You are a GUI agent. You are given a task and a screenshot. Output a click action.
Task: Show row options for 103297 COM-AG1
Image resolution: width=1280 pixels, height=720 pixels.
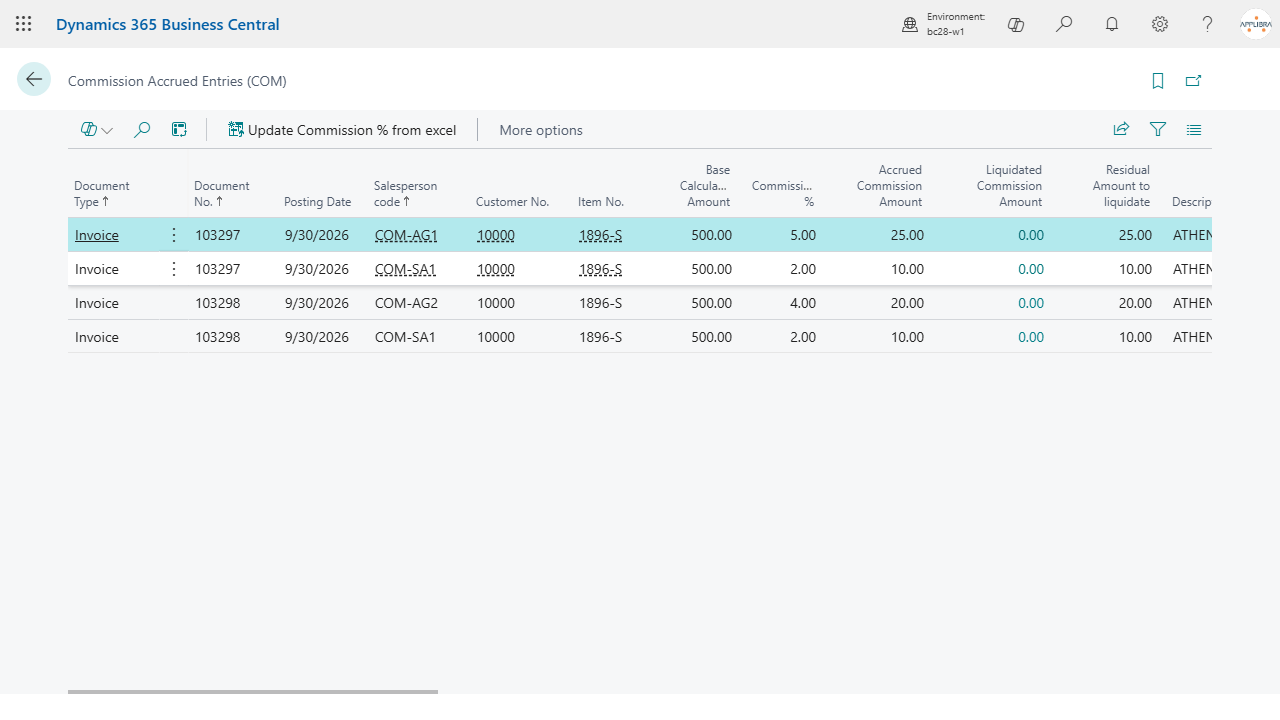[174, 235]
